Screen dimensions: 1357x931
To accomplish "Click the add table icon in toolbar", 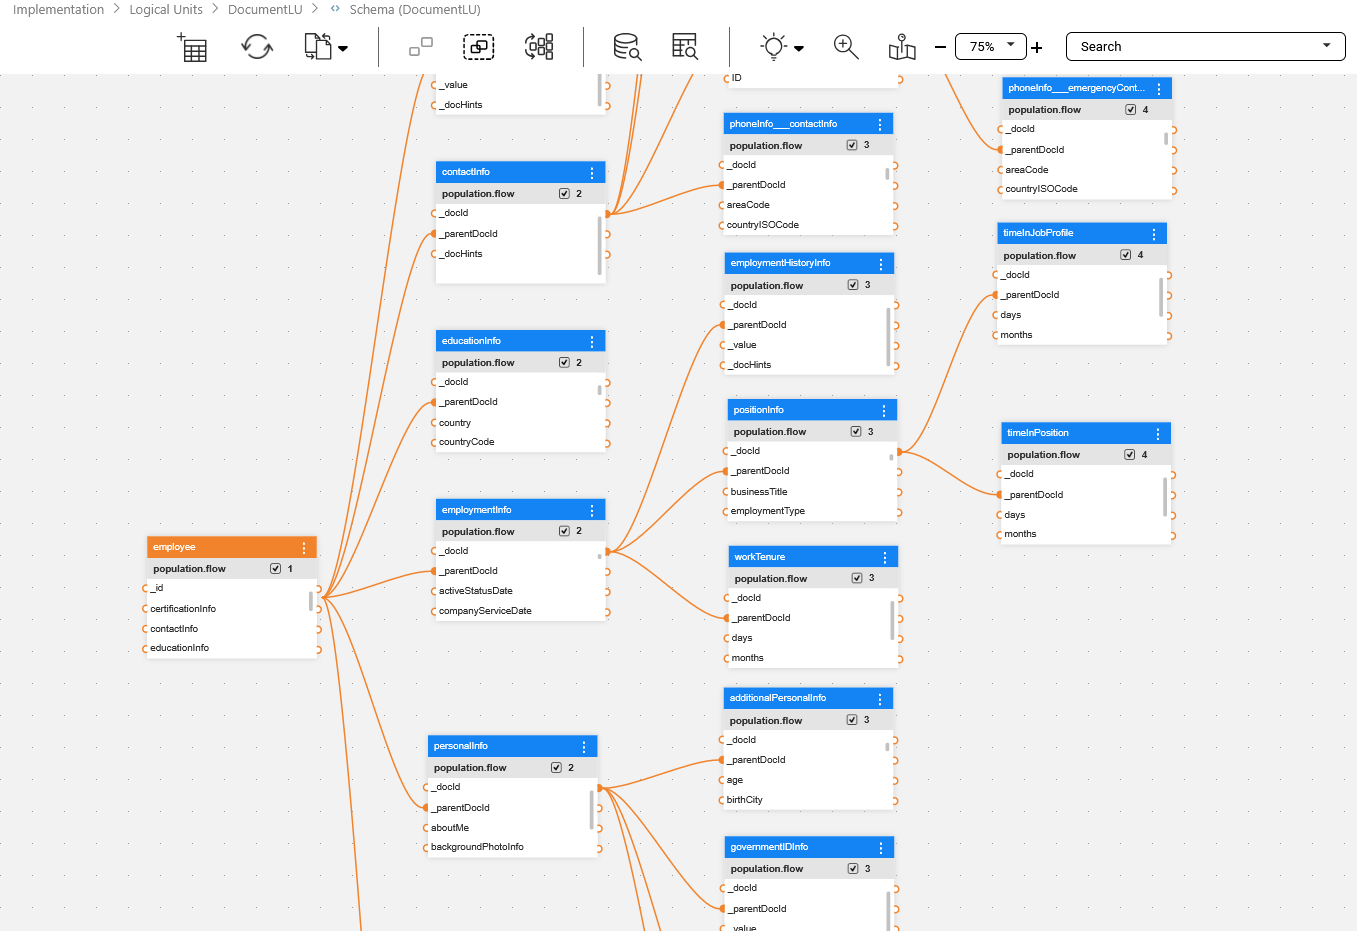I will (x=192, y=47).
